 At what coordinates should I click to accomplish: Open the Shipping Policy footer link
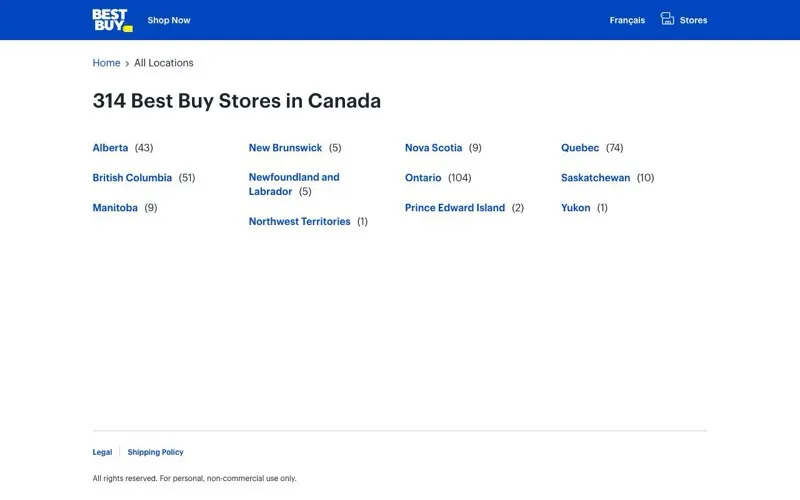tap(155, 452)
